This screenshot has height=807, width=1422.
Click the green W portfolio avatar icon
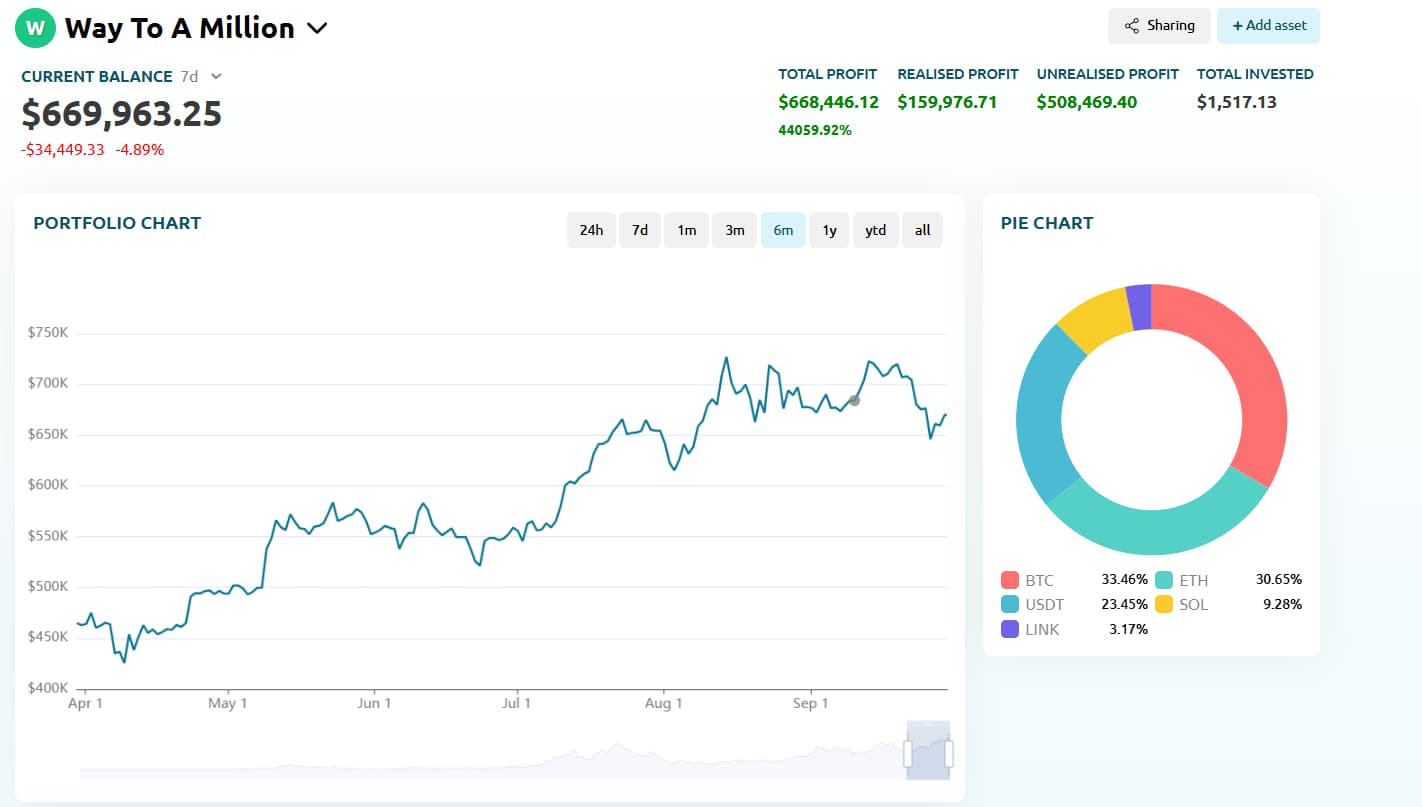35,27
